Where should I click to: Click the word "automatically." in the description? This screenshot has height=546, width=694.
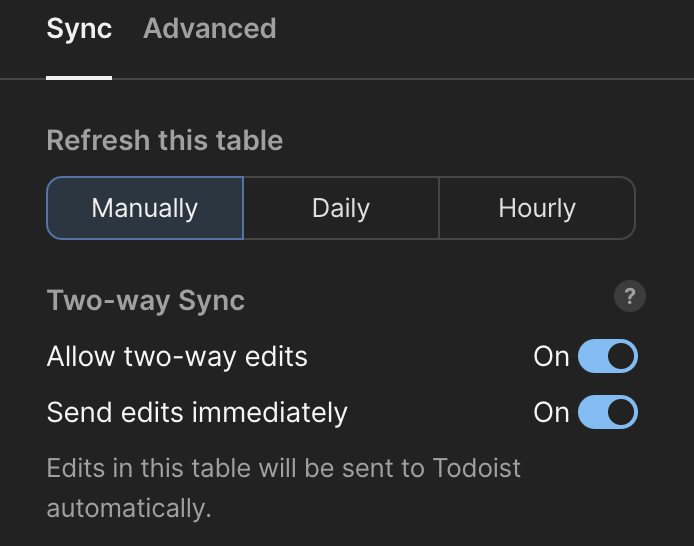(129, 507)
